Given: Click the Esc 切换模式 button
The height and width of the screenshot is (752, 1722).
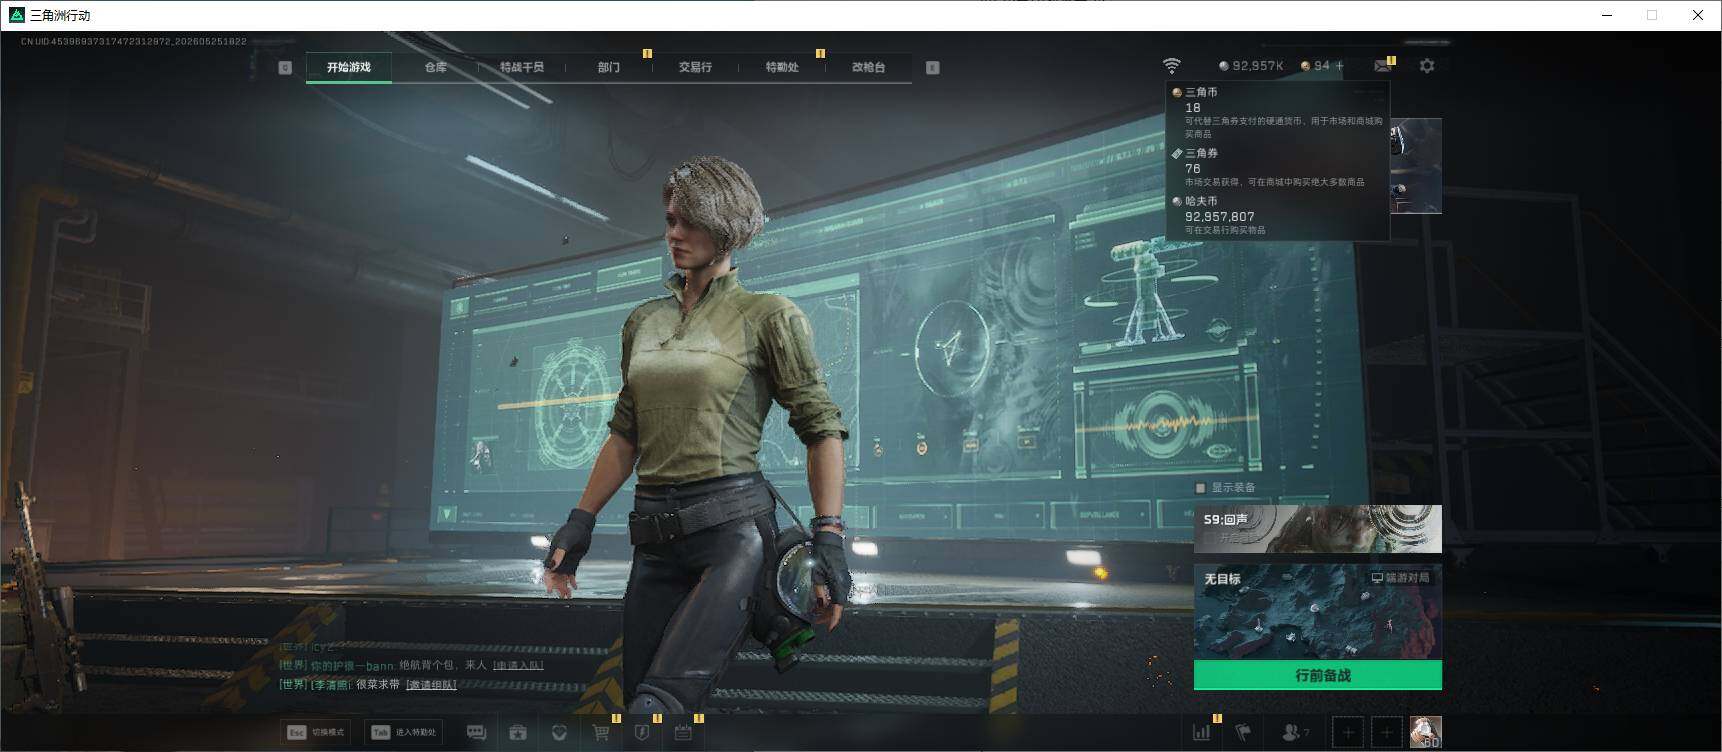Looking at the screenshot, I should 317,732.
